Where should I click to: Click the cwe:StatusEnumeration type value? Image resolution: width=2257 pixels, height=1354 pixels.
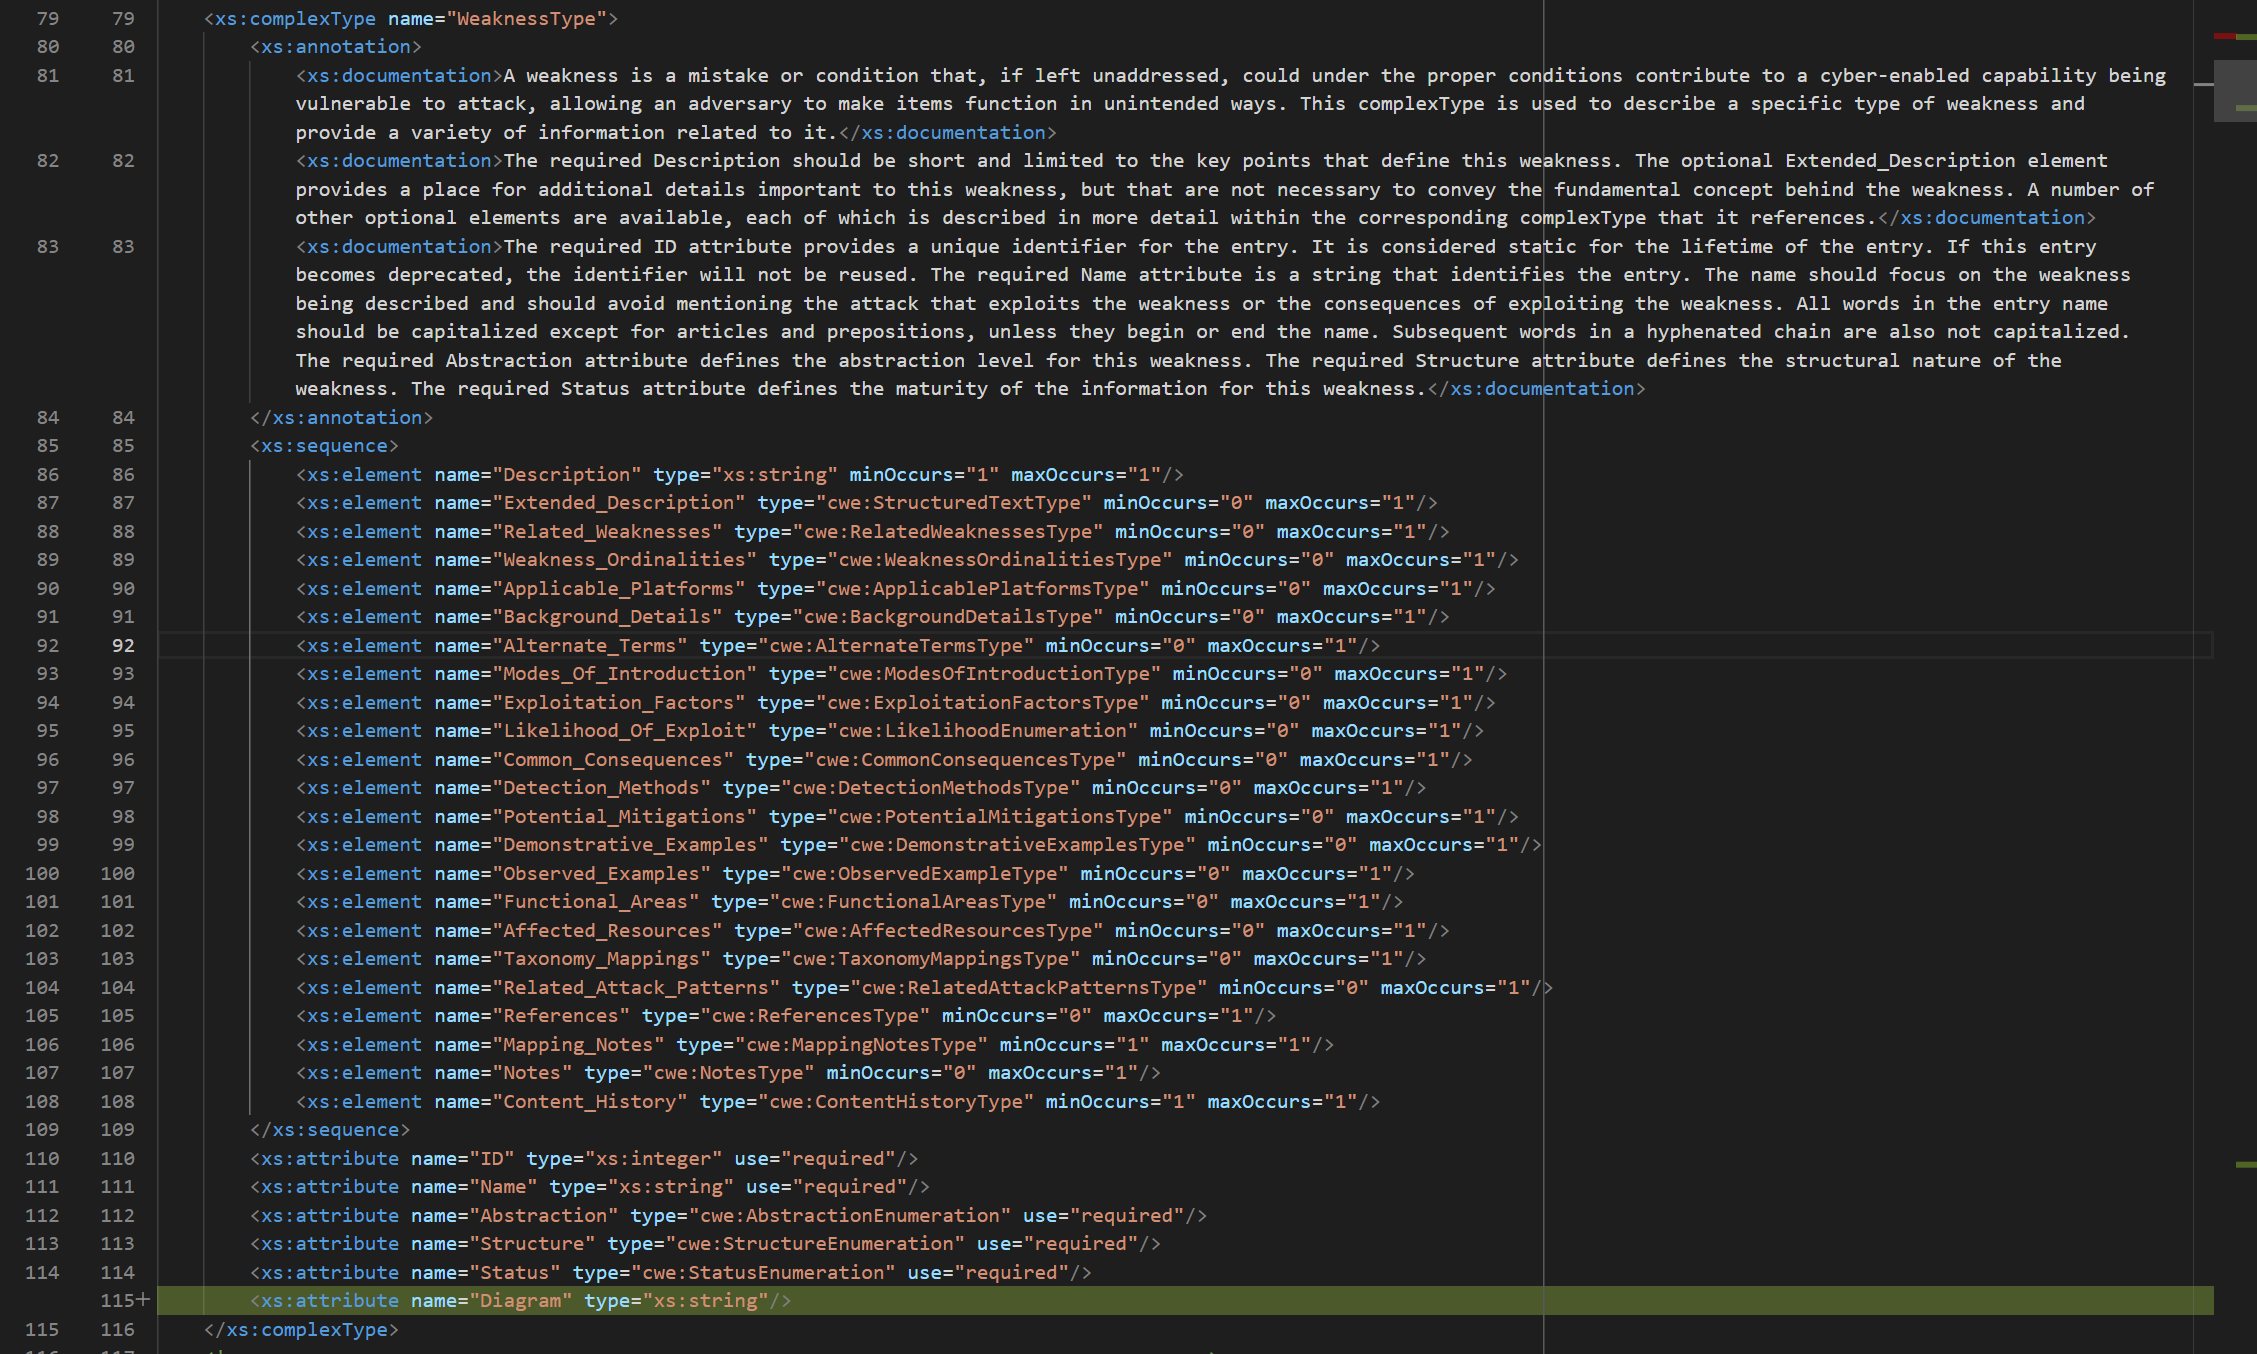tap(764, 1273)
